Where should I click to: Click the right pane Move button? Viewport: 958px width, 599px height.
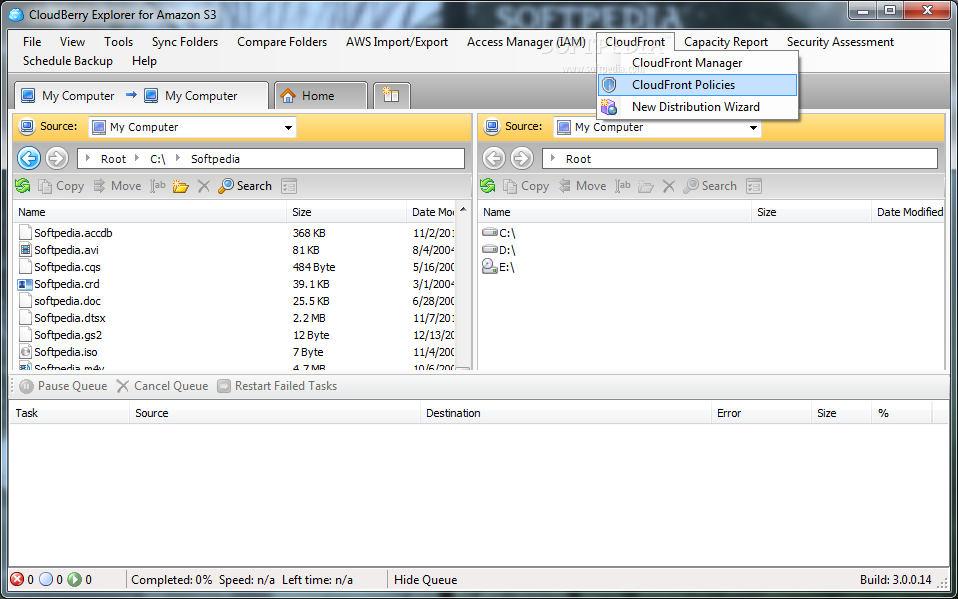coord(582,186)
